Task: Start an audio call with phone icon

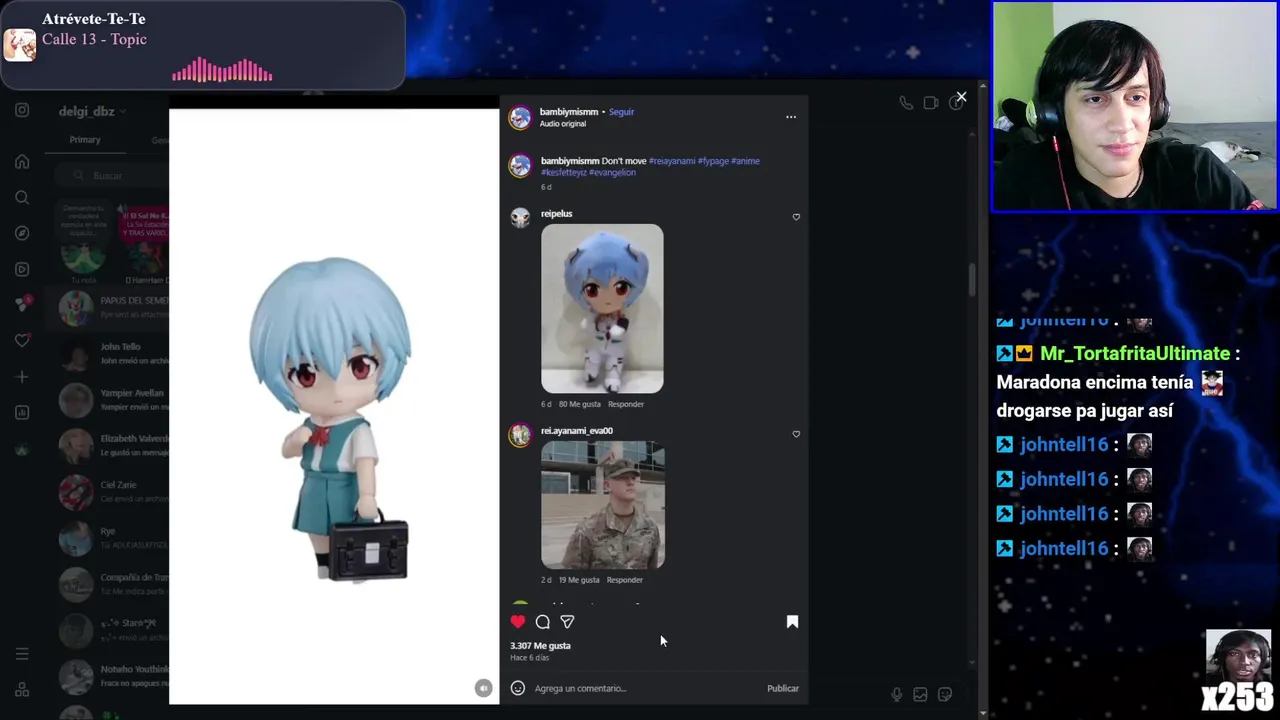Action: 906,103
